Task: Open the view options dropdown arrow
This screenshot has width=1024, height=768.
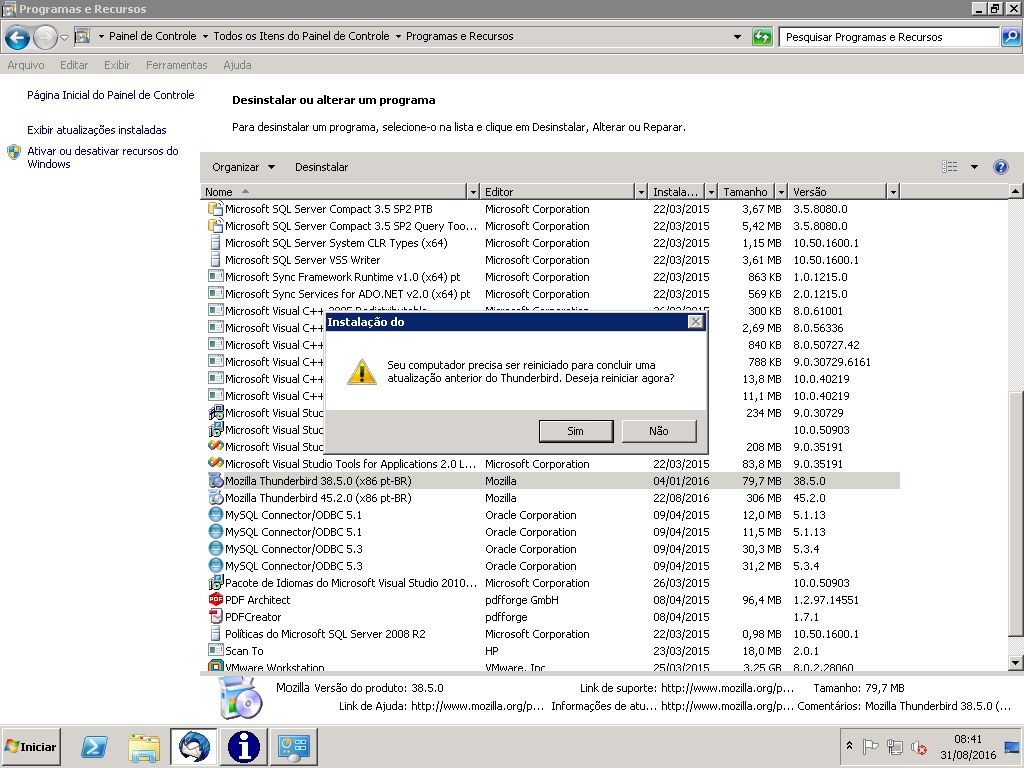Action: pyautogui.click(x=974, y=167)
